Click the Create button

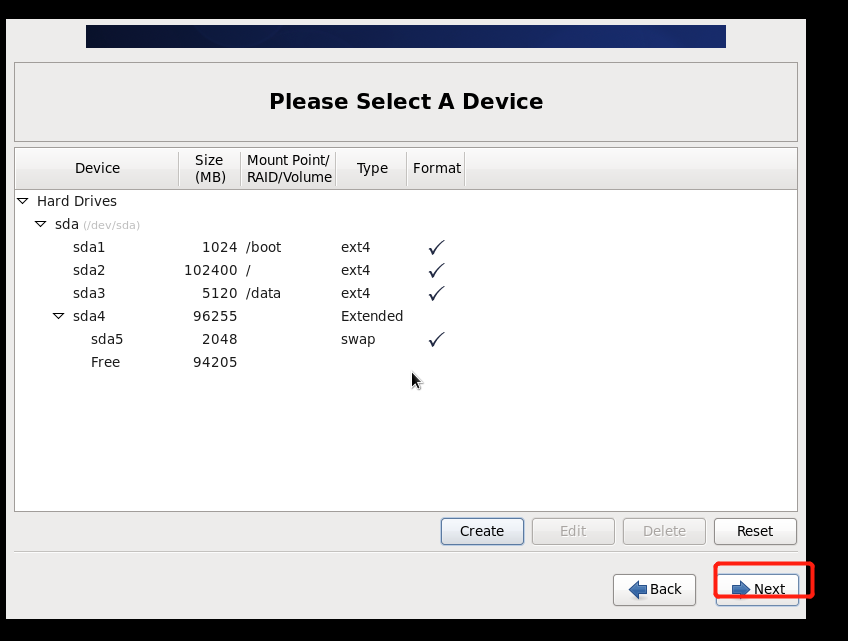click(482, 531)
